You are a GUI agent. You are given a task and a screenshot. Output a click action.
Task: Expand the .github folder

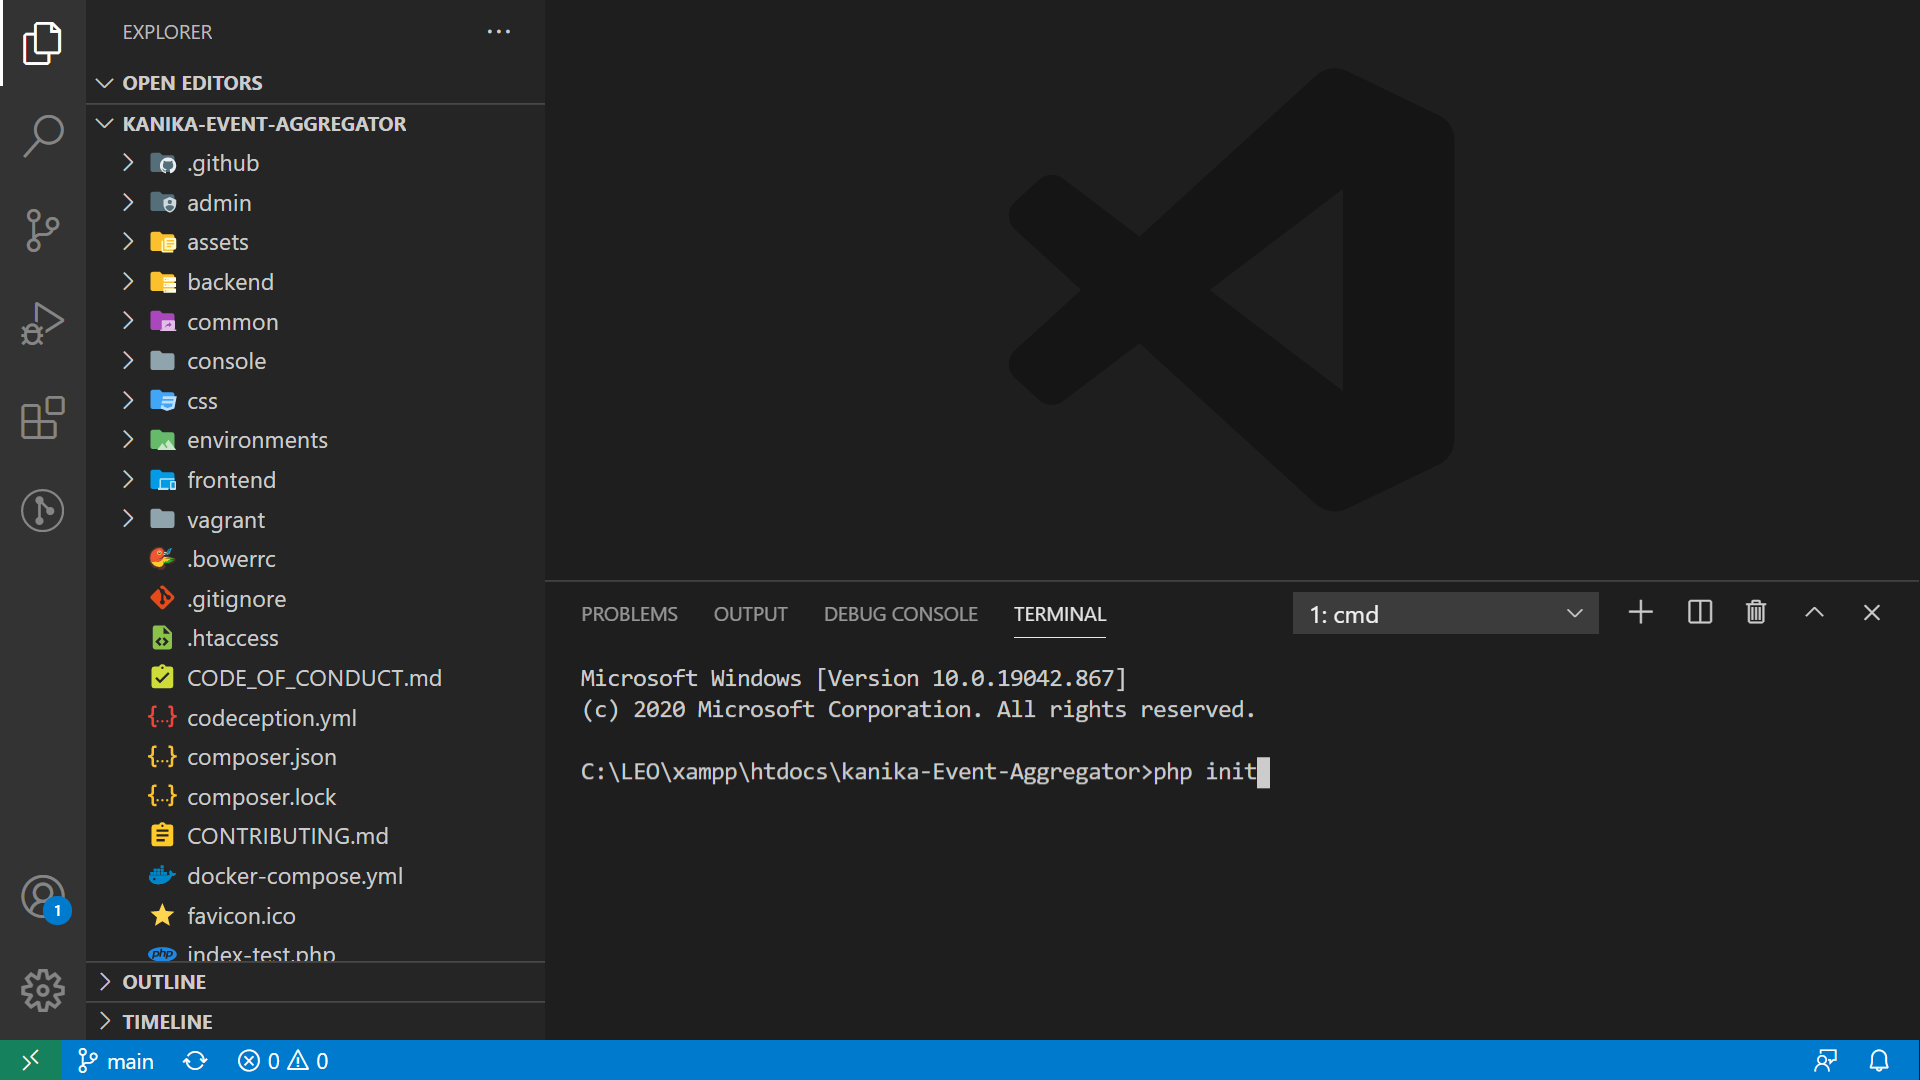pyautogui.click(x=315, y=163)
